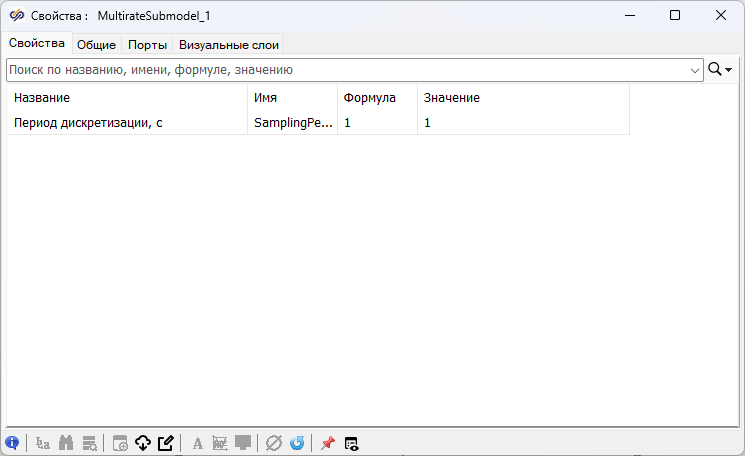Viewport: 745px width, 456px height.
Task: Click the gray comment bubble icon
Action: click(243, 443)
